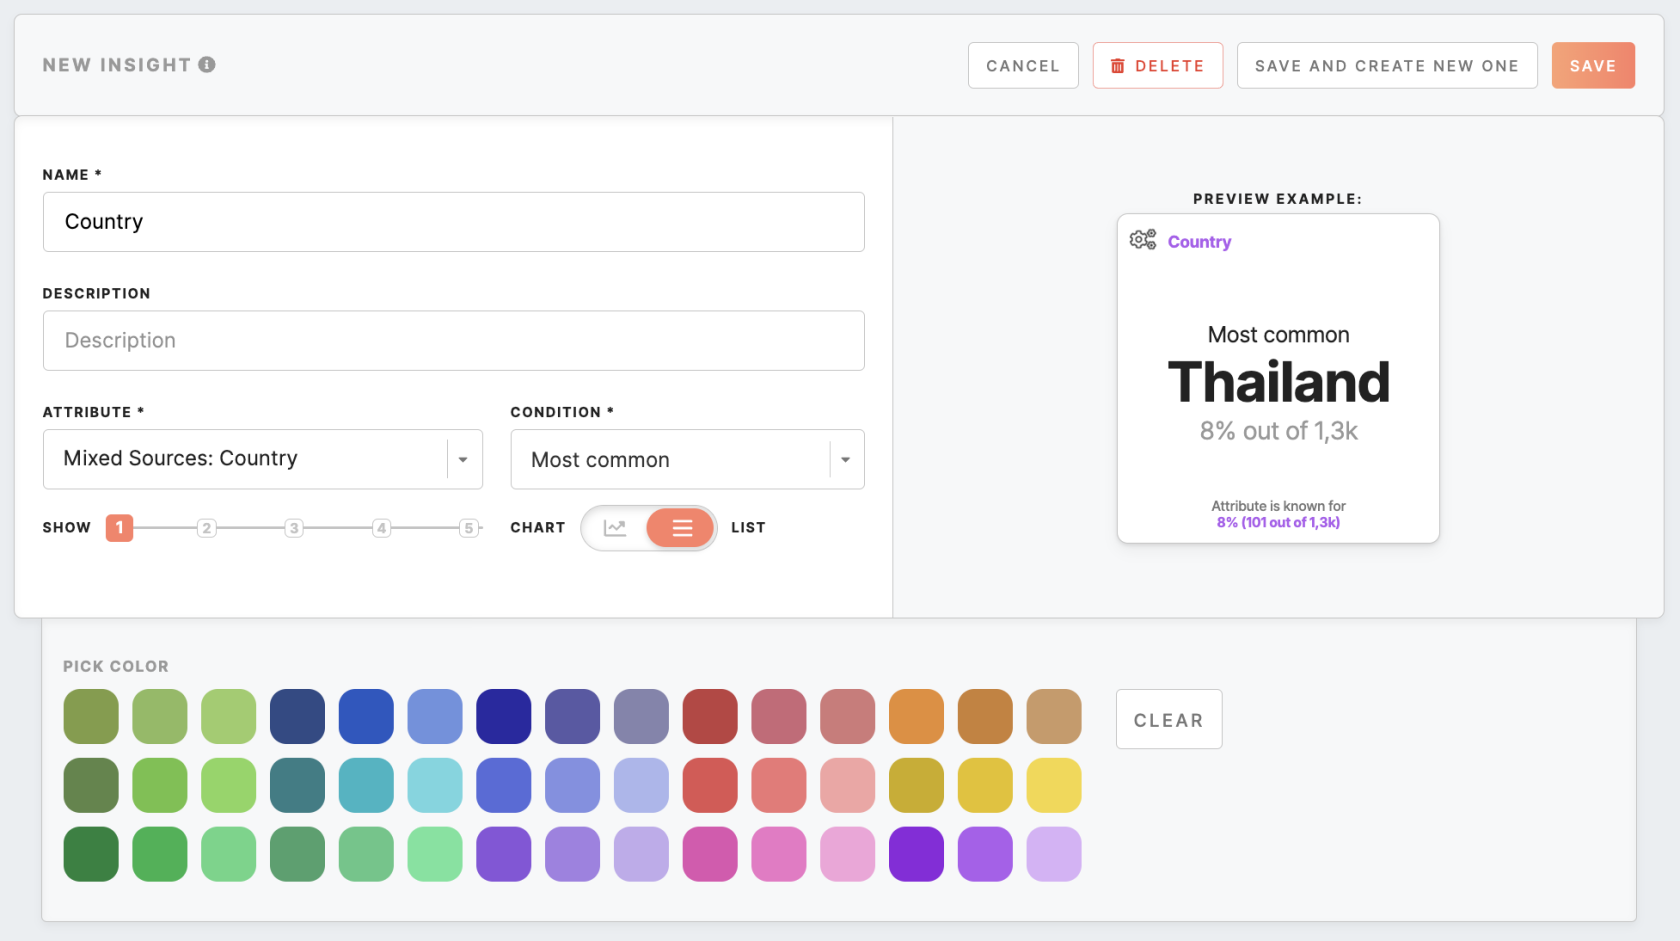Pick the magenta pink swatch in bottom row

point(710,854)
